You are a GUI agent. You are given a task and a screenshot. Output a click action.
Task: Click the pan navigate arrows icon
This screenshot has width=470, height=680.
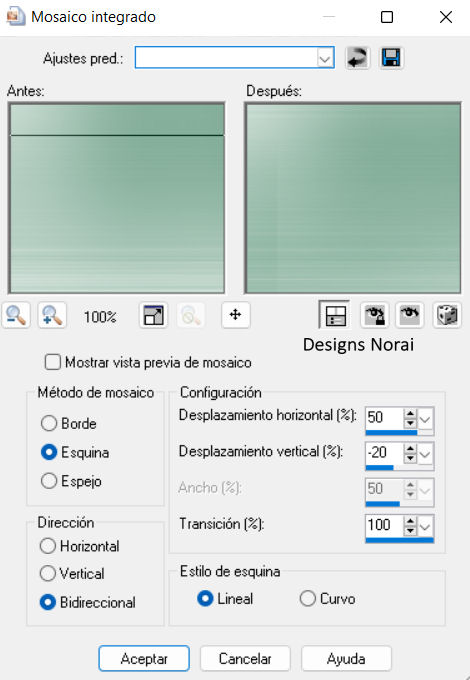(x=235, y=315)
